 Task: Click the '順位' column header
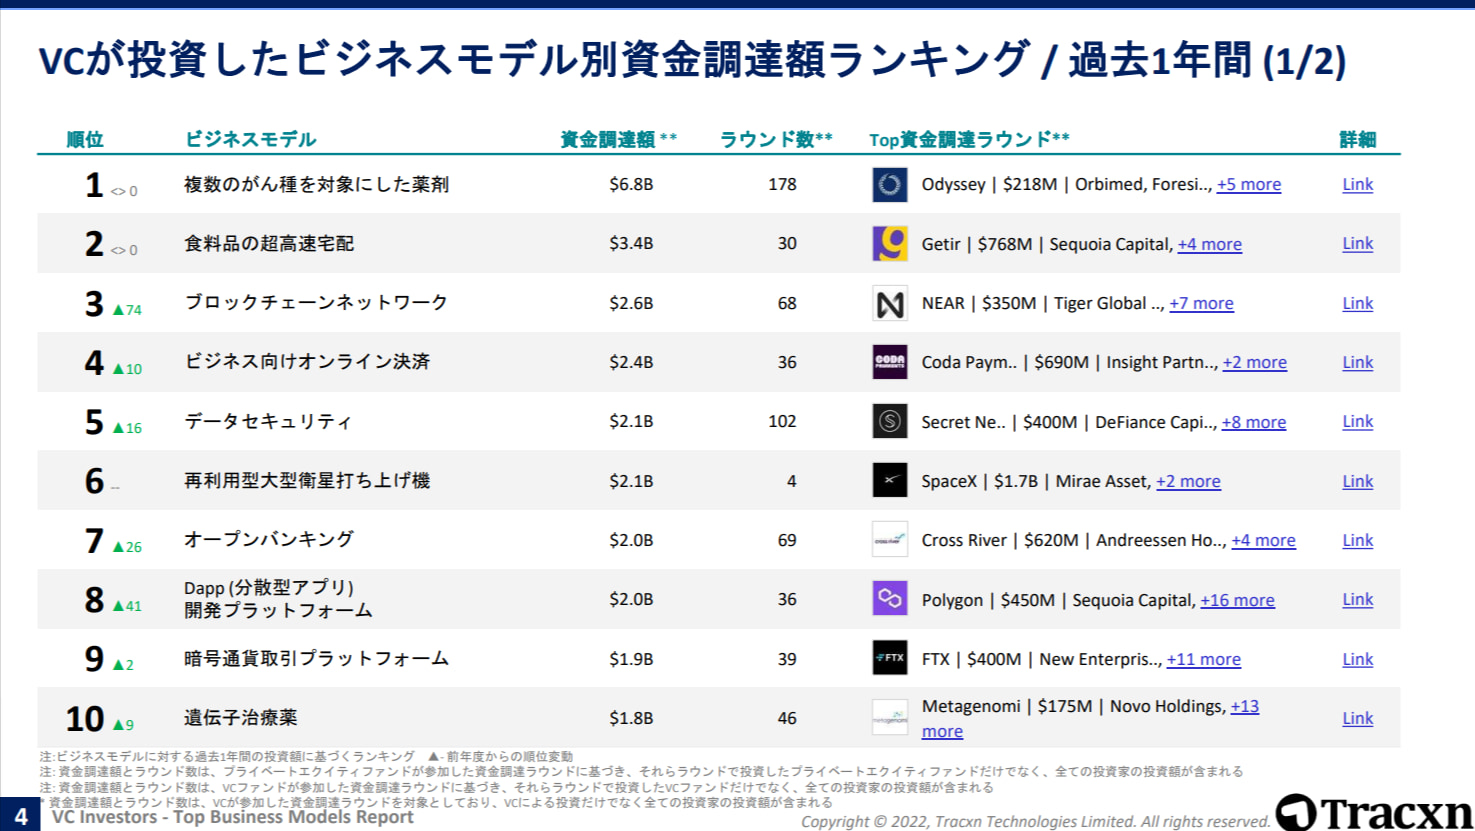pyautogui.click(x=85, y=140)
